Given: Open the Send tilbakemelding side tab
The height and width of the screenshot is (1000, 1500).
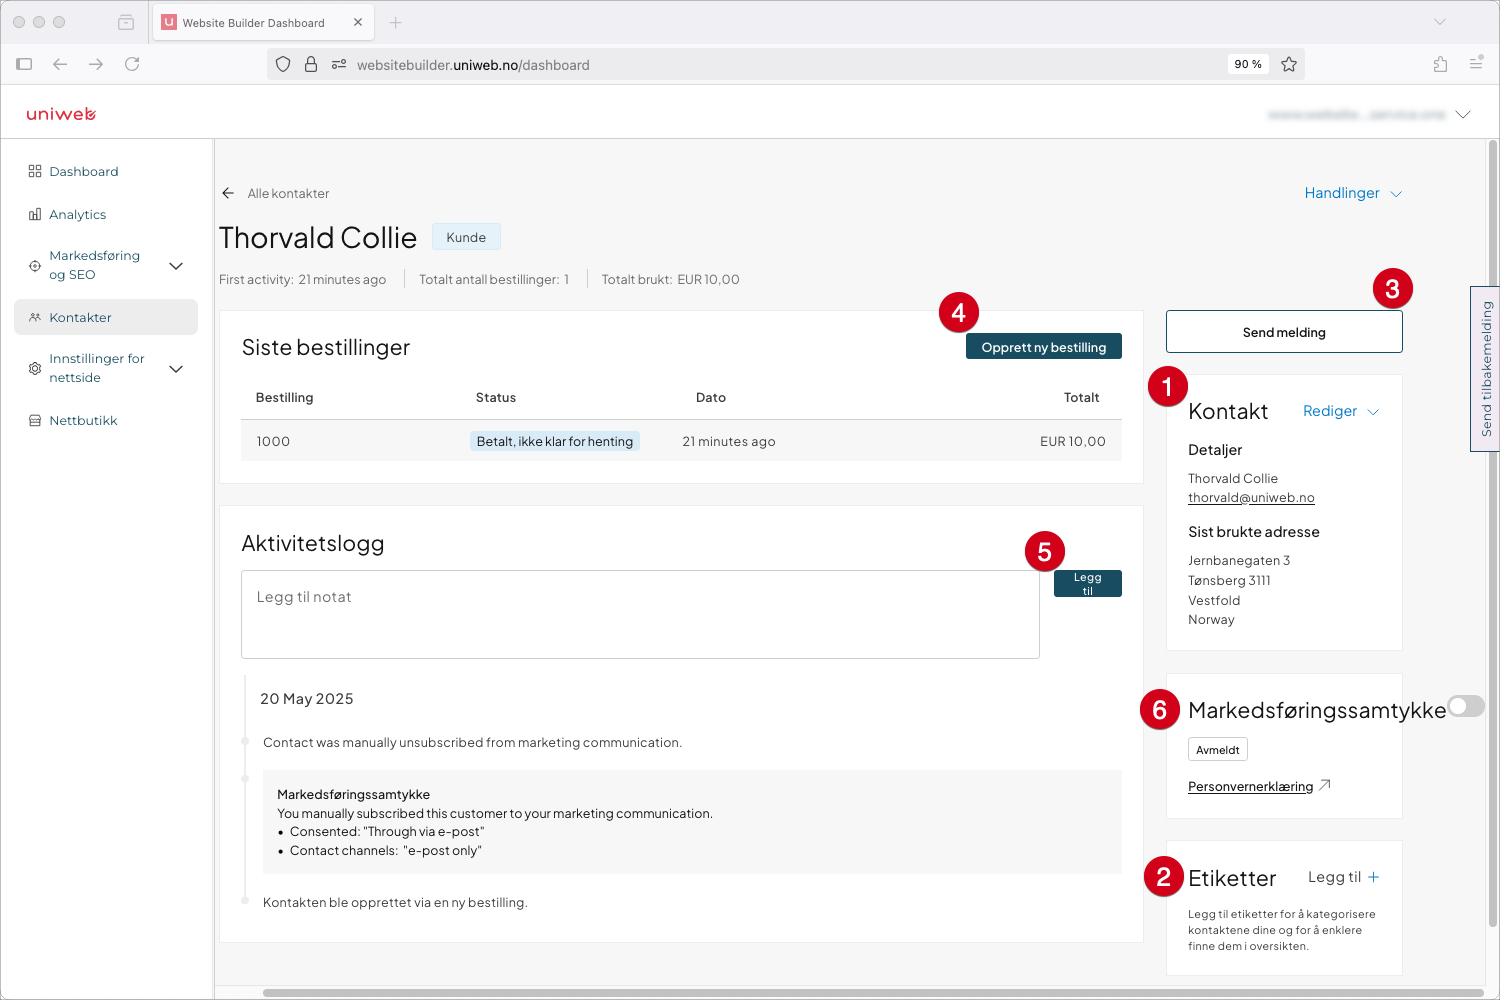Looking at the screenshot, I should [x=1486, y=369].
